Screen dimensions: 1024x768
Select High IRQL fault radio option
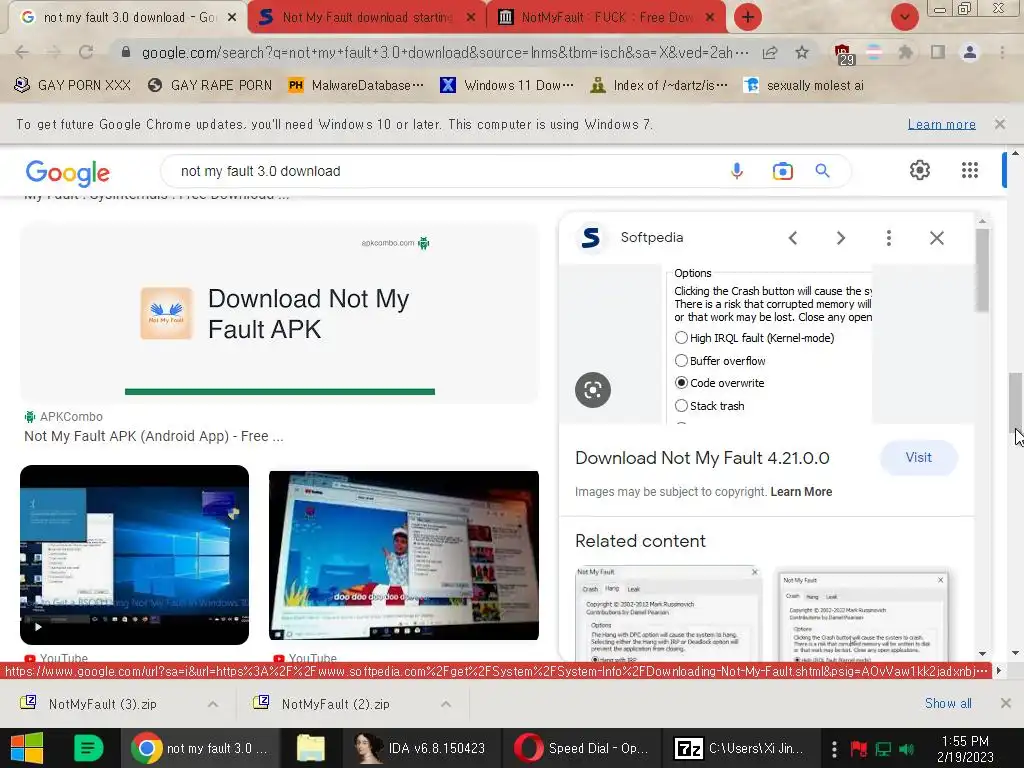[681, 338]
